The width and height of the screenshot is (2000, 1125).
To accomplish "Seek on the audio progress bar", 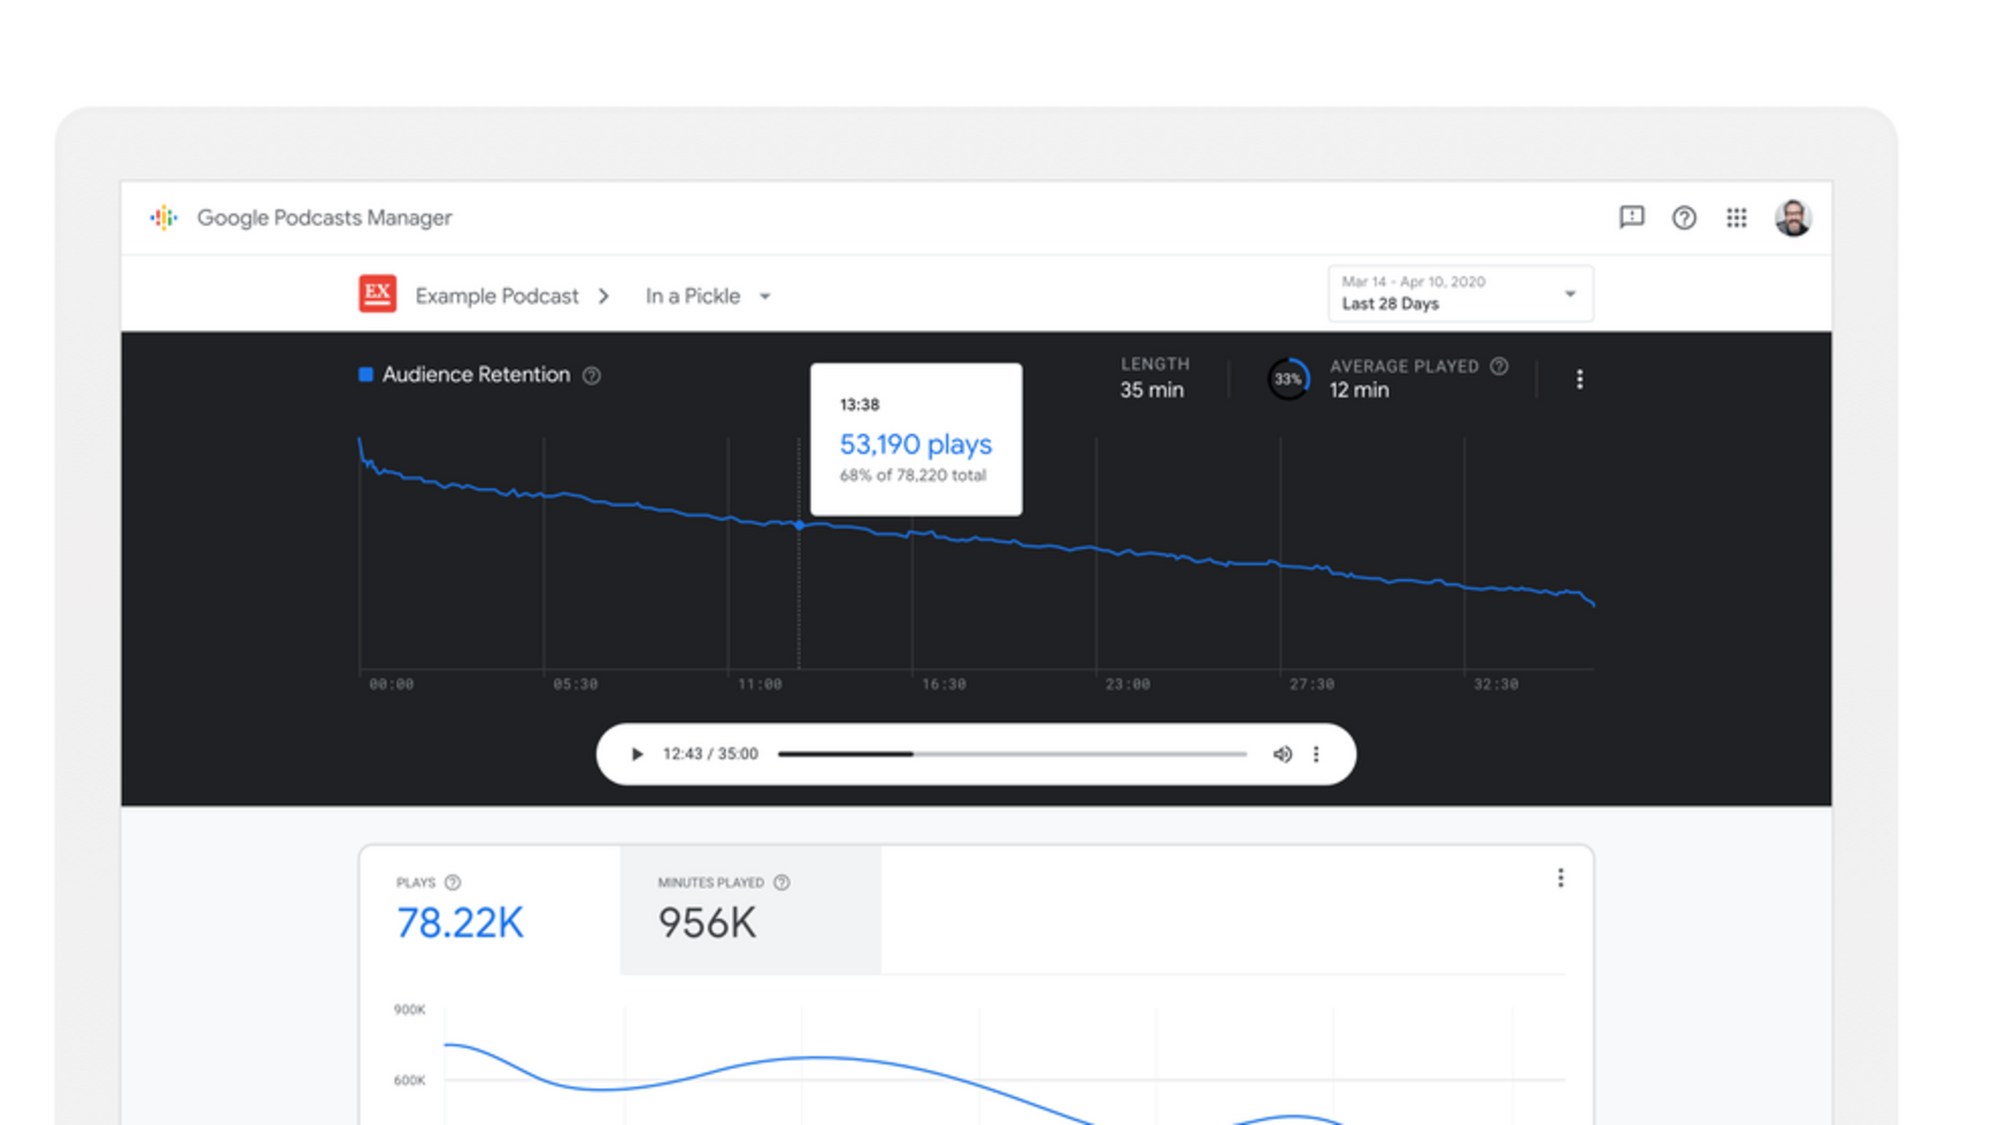I will (x=1012, y=754).
